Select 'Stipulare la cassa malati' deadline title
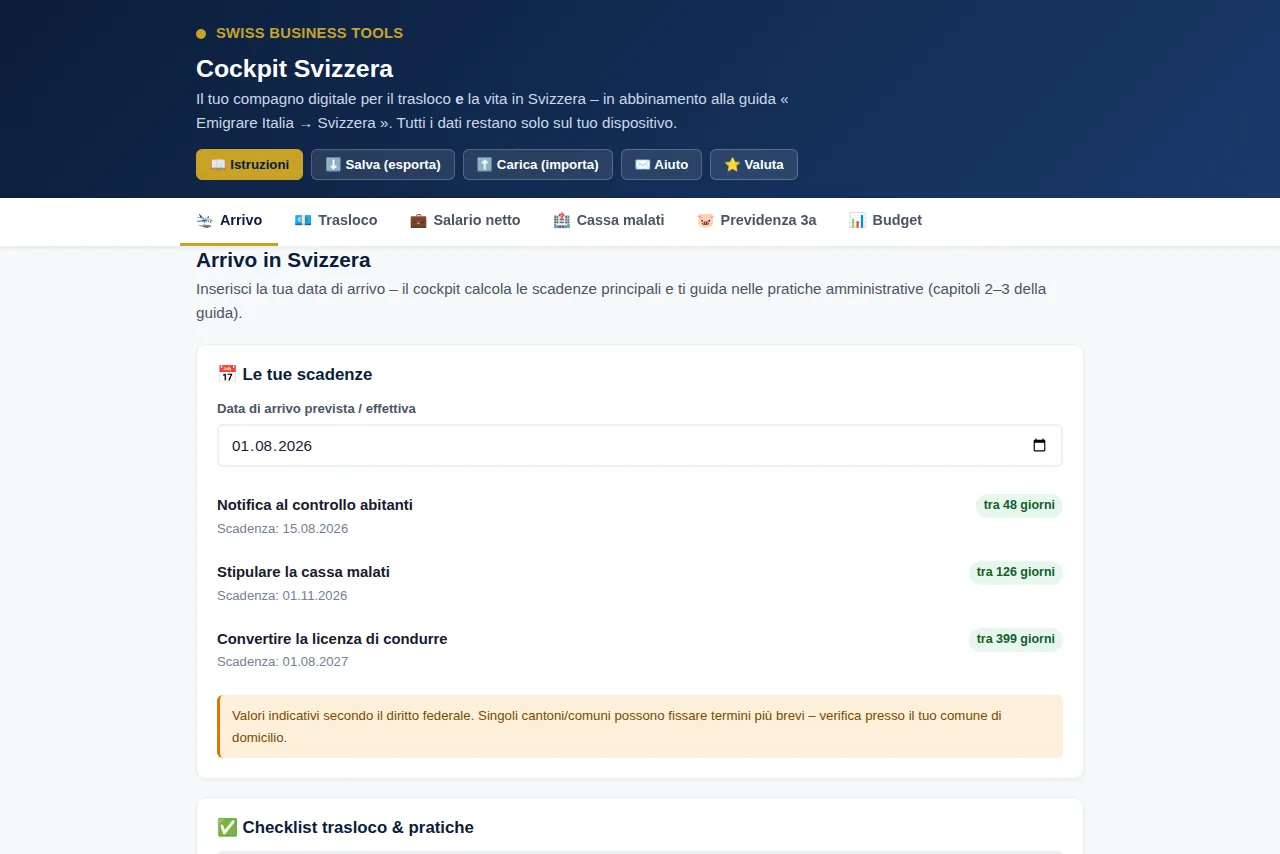The width and height of the screenshot is (1280, 854). click(303, 572)
